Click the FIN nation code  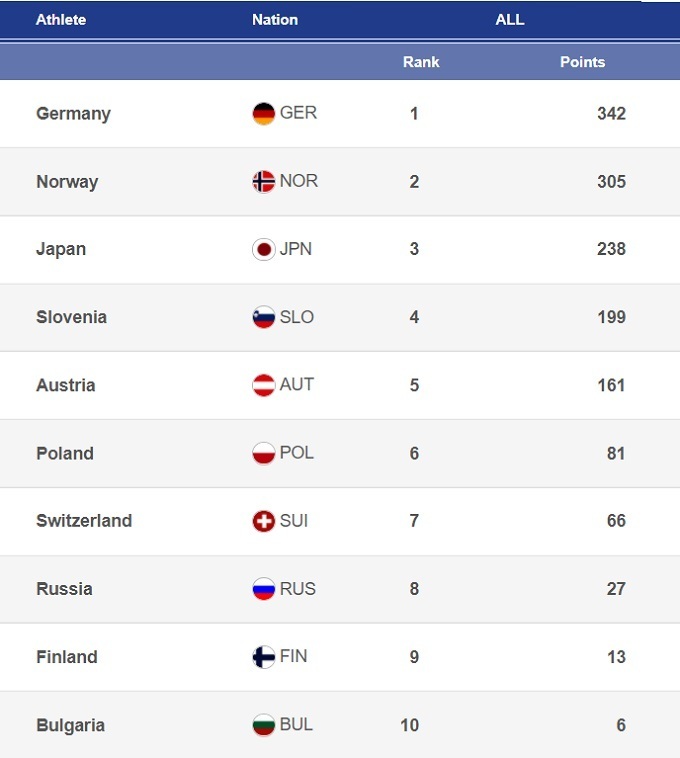294,656
